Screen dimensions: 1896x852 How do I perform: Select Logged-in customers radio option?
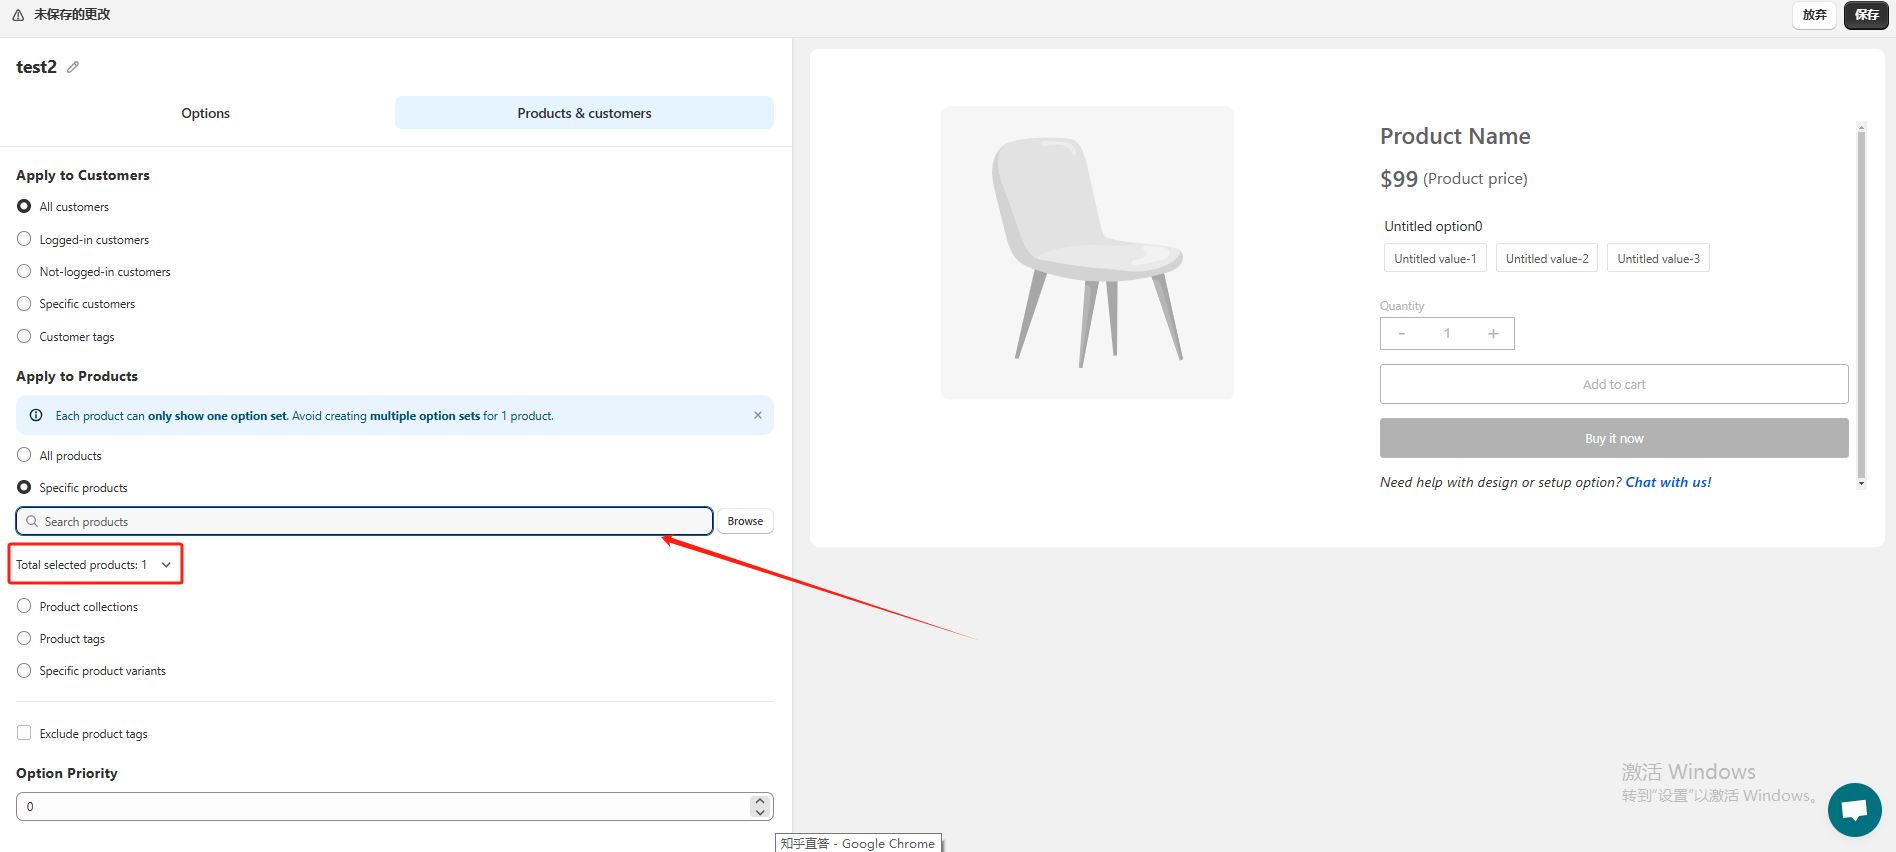24,239
